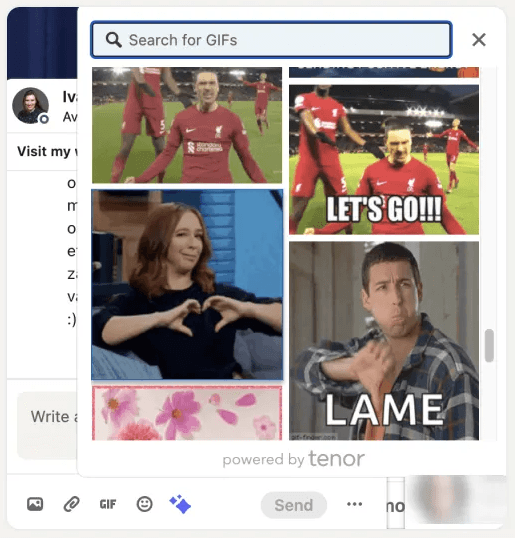Screen dimensions: 515x538
Task: Select the LAME thumbs down GIF
Action: pyautogui.click(x=384, y=341)
